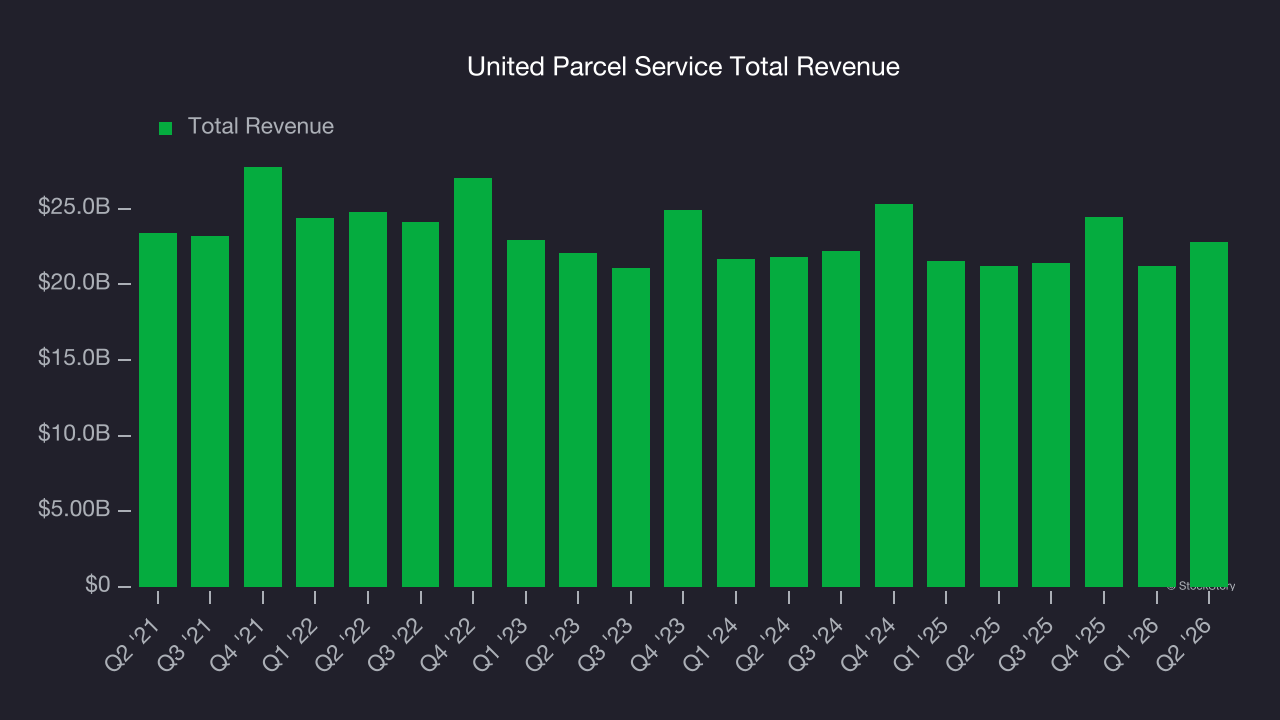Click the Q2 '22 revenue bar

(x=368, y=399)
